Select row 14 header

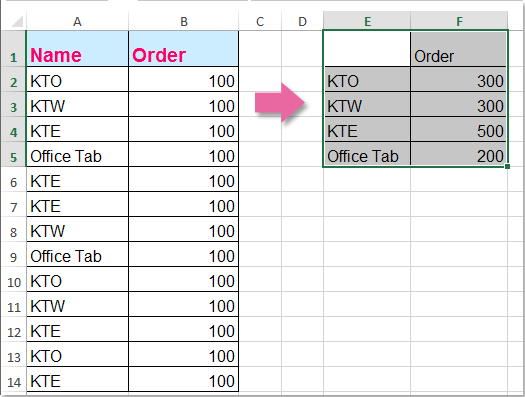[x=13, y=382]
